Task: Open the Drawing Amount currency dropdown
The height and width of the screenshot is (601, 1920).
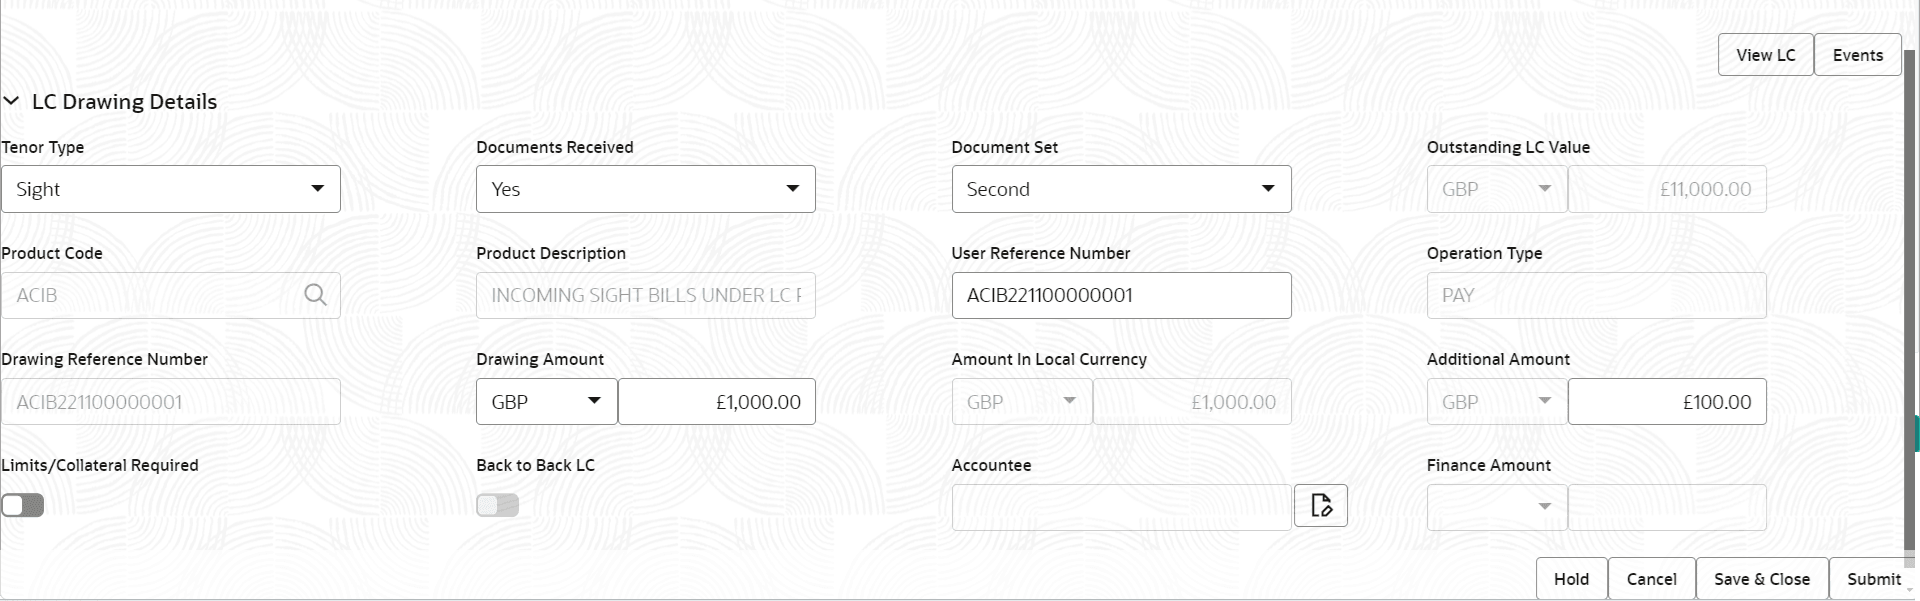Action: [594, 401]
